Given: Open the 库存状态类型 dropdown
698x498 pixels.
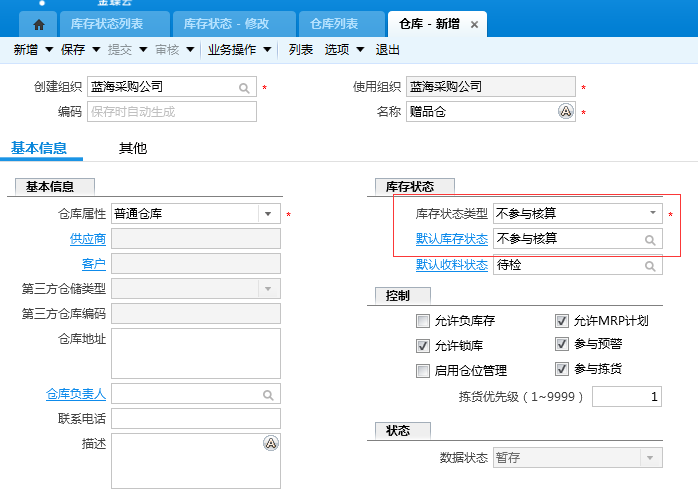Looking at the screenshot, I should pyautogui.click(x=652, y=212).
